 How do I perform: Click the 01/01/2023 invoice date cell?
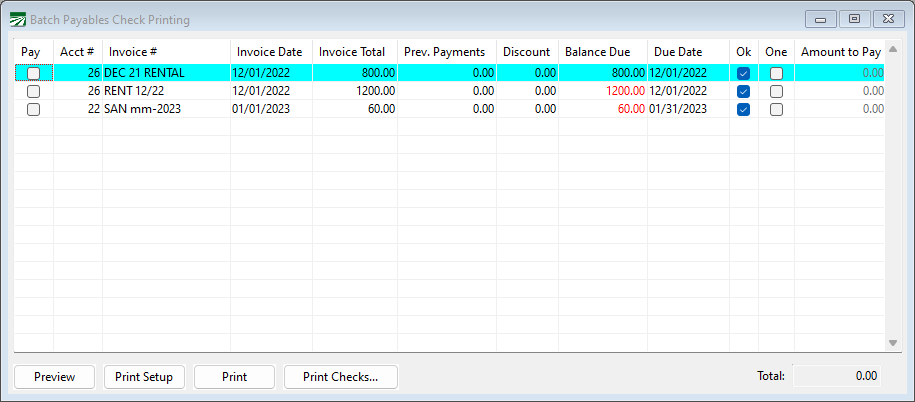click(x=271, y=109)
